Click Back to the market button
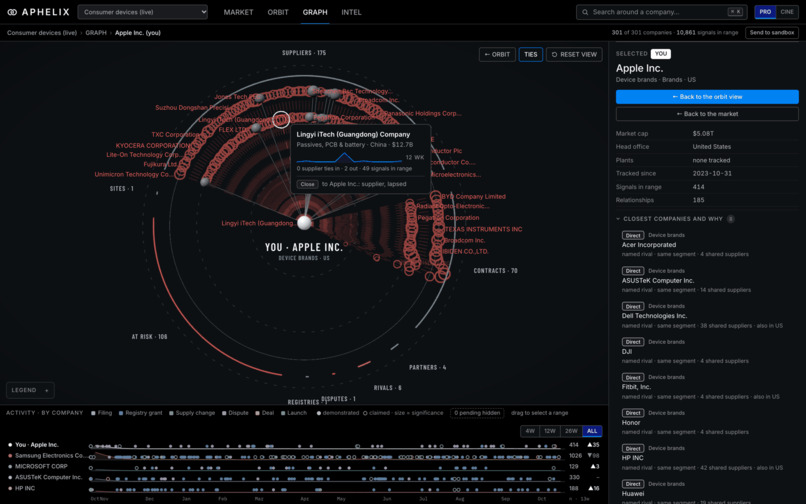Viewport: 806px width, 504px height. (x=707, y=114)
